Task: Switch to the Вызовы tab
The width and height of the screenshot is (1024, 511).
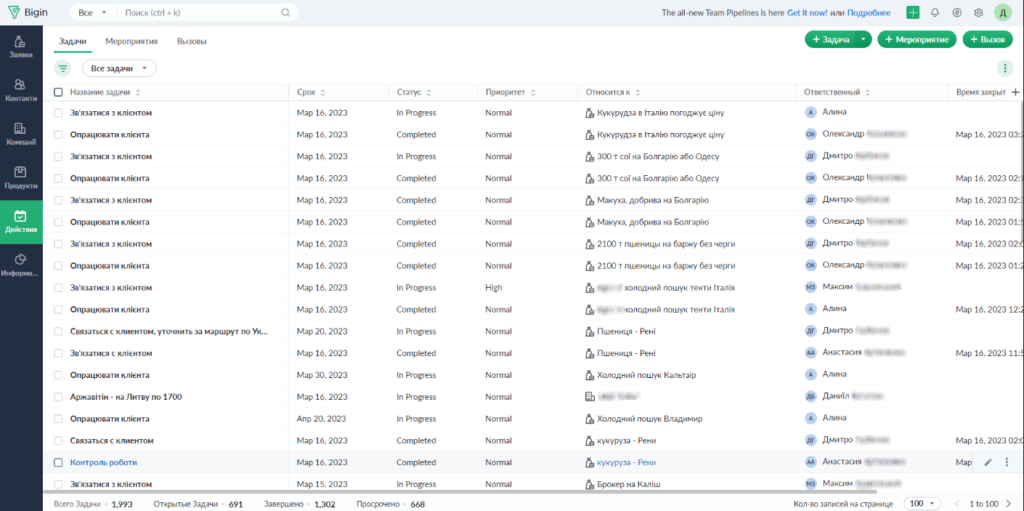Action: point(192,41)
